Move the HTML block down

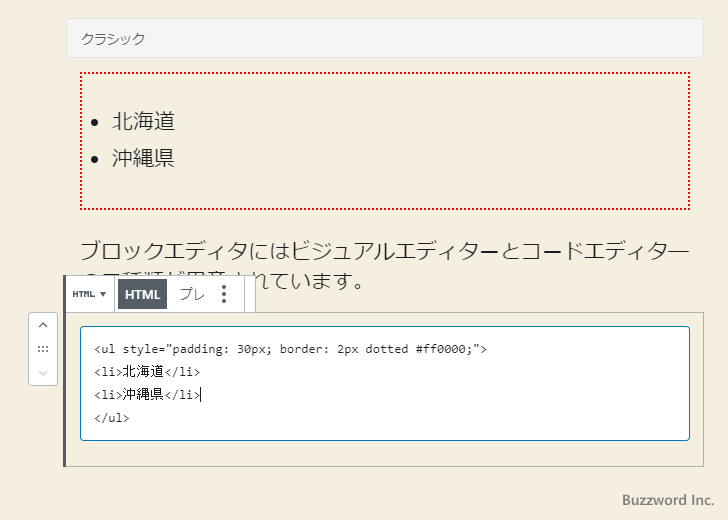pyautogui.click(x=42, y=373)
